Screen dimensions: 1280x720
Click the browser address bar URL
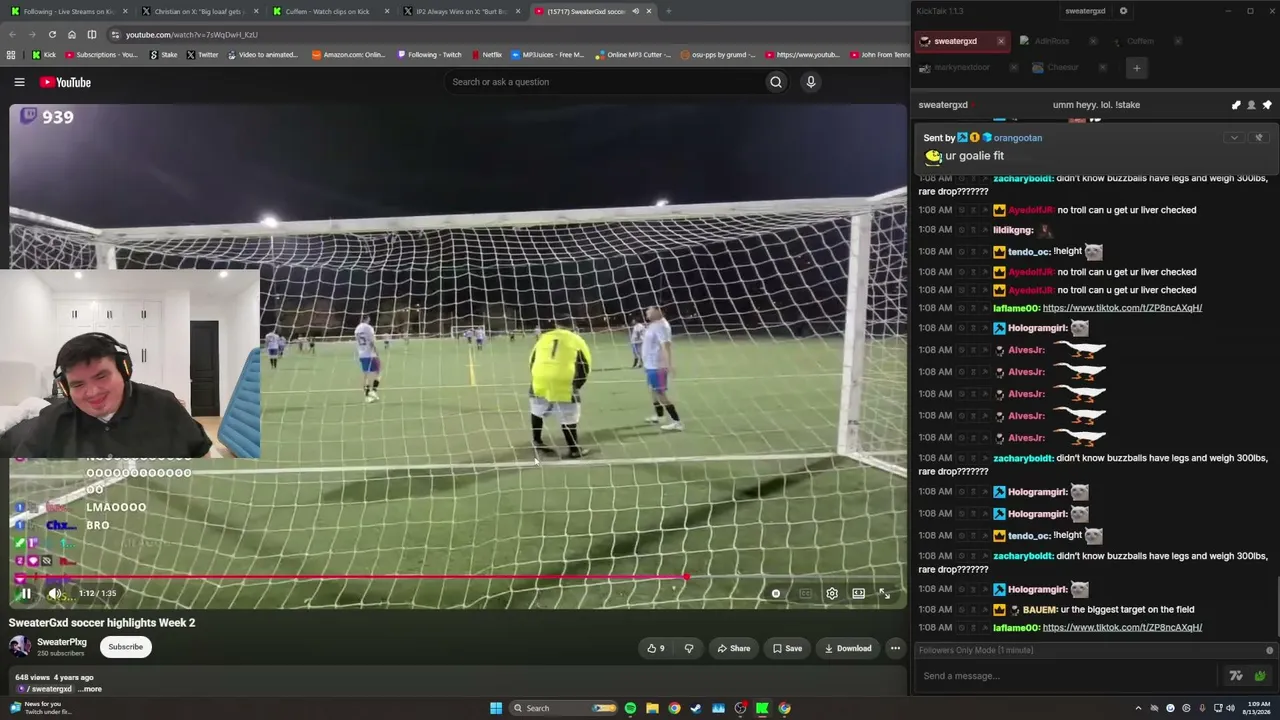[191, 34]
